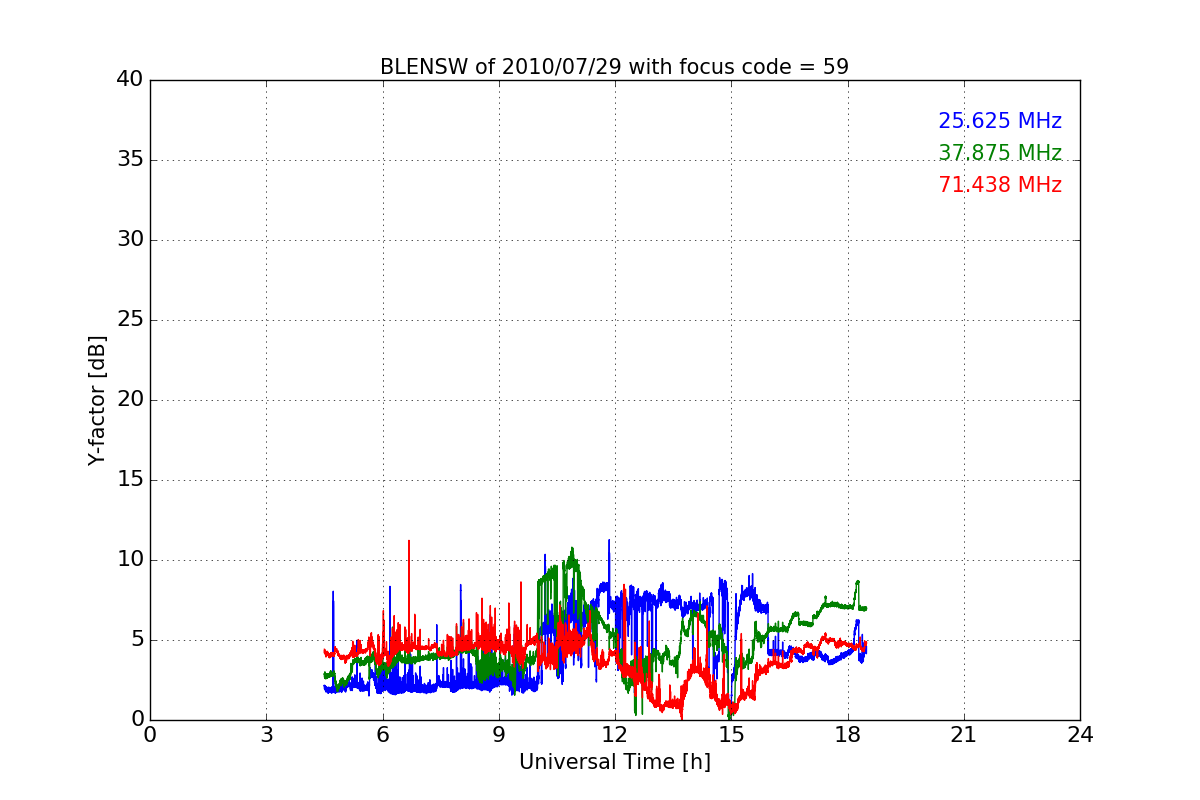The width and height of the screenshot is (1200, 800).
Task: Click the y-axis tick label 30
Action: [x=130, y=239]
